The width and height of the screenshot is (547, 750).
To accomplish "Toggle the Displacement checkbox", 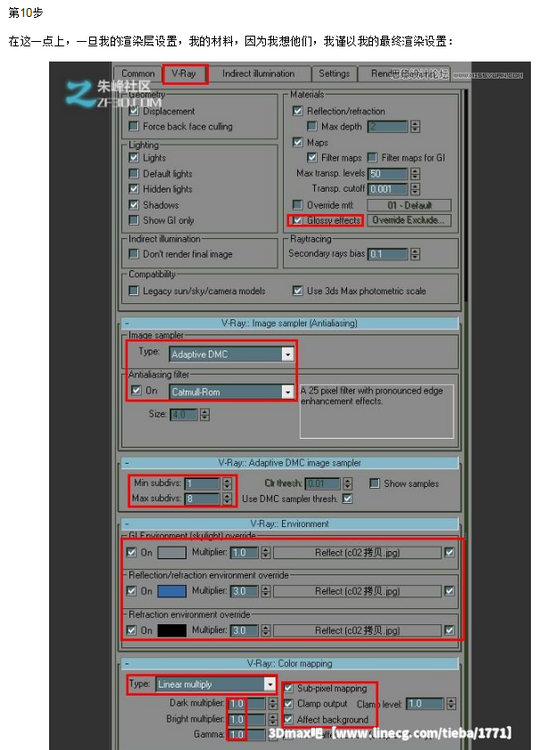I will tap(134, 111).
